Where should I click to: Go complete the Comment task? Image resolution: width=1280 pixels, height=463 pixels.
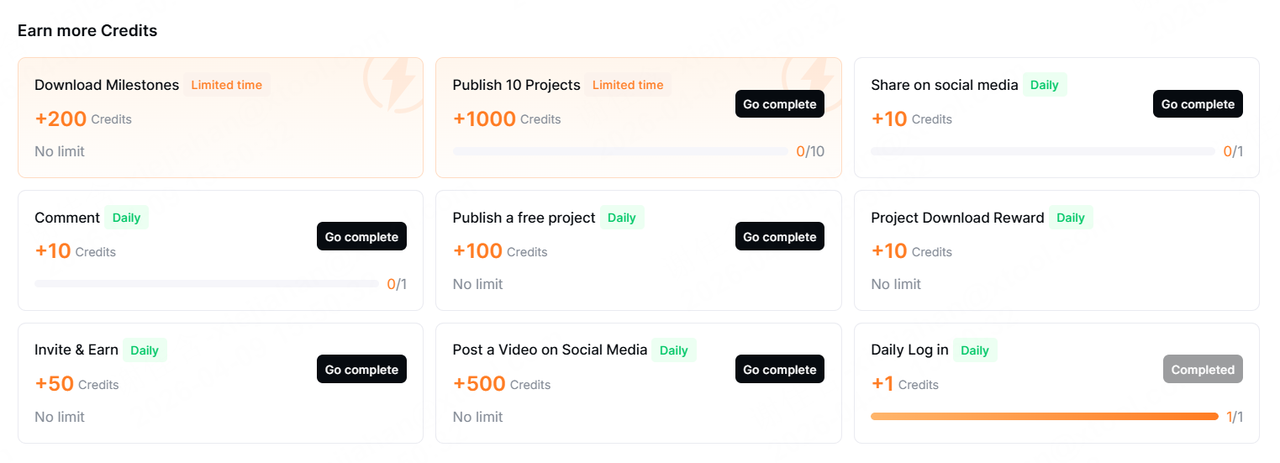pyautogui.click(x=362, y=237)
